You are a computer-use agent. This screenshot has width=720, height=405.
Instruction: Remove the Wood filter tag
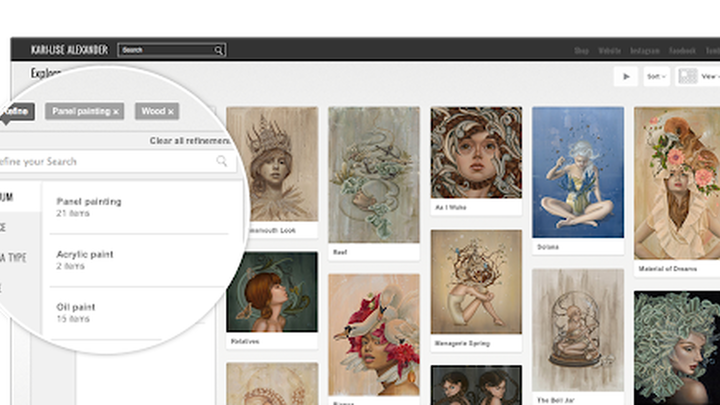click(x=171, y=111)
